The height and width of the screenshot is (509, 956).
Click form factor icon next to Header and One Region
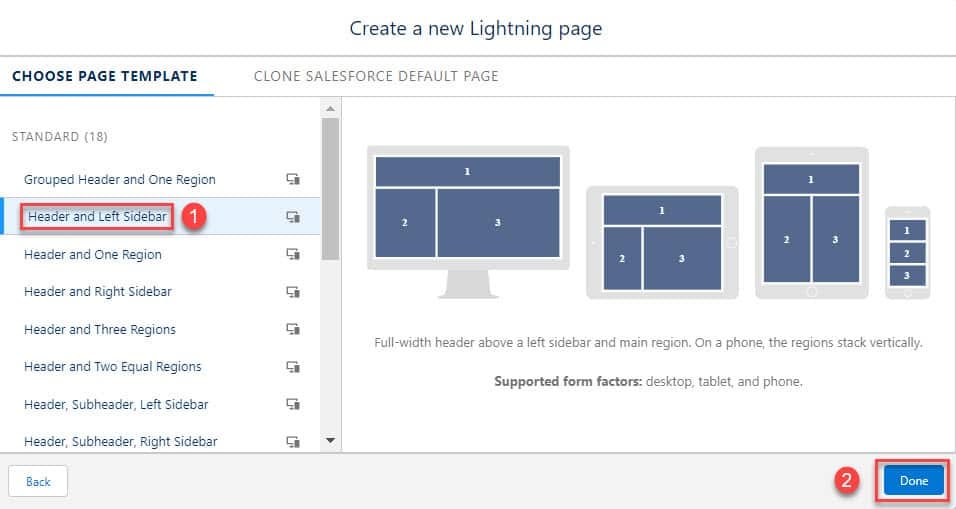point(293,254)
